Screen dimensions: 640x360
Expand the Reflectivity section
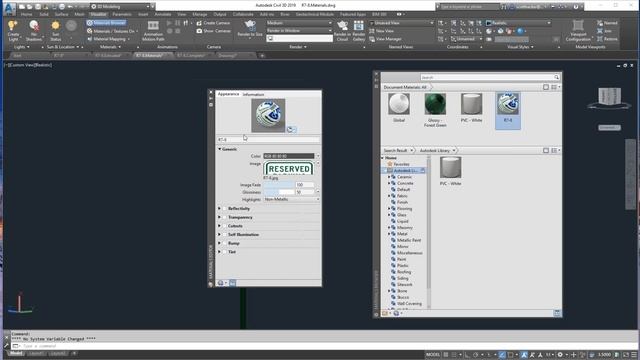tap(220, 209)
